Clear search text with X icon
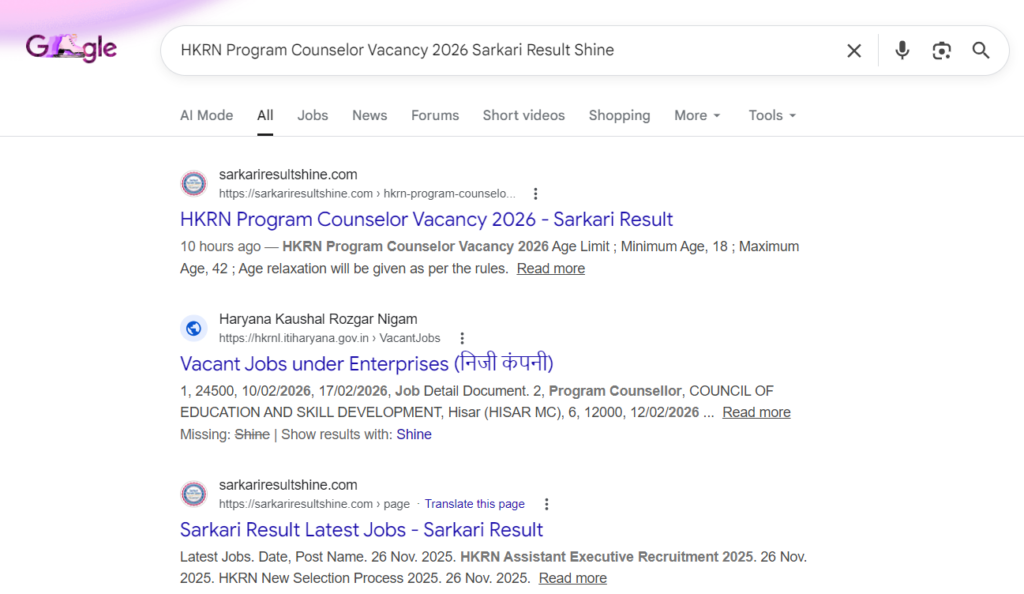Screen dimensions: 1024x594 (854, 50)
